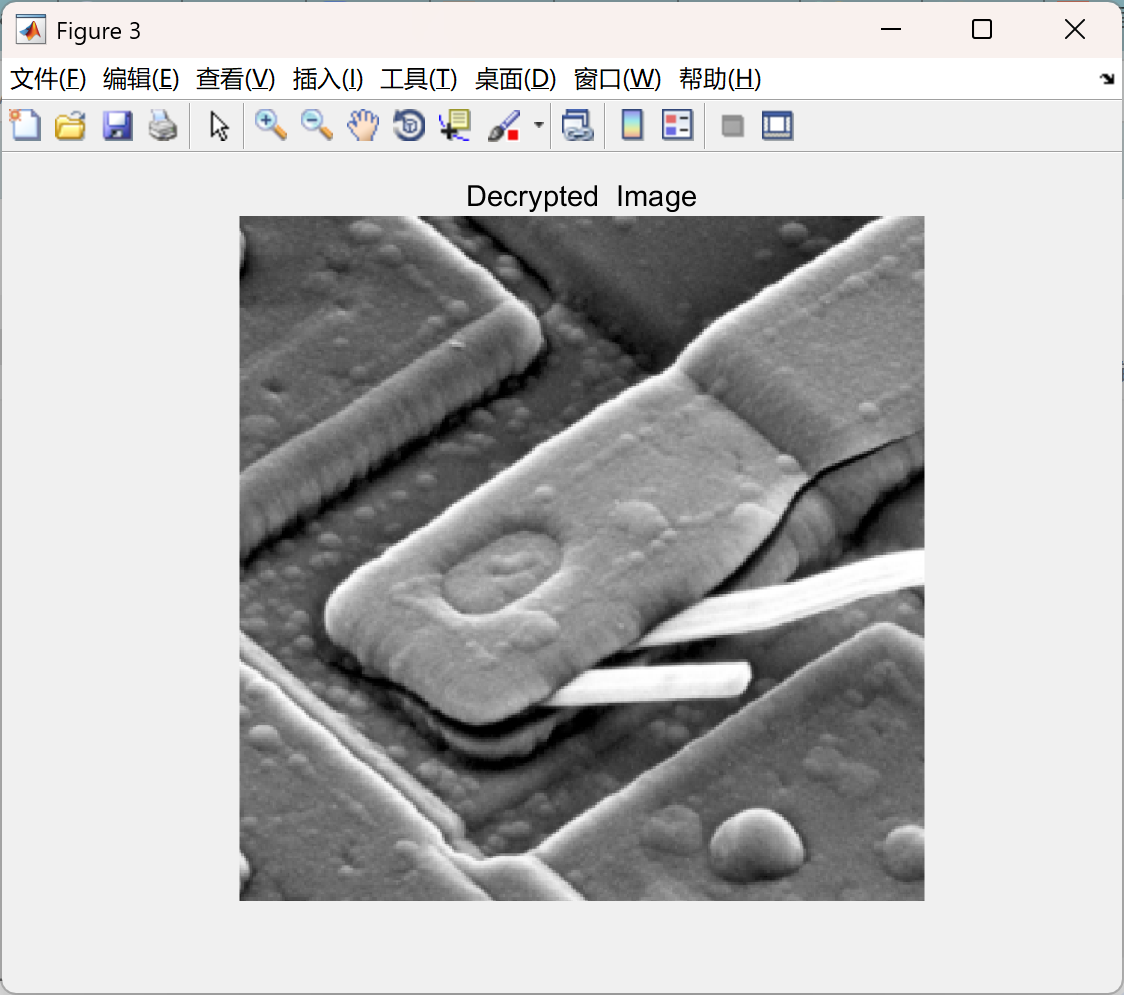The width and height of the screenshot is (1124, 995).
Task: Activate the Zoom In magnifier tool
Action: (271, 125)
